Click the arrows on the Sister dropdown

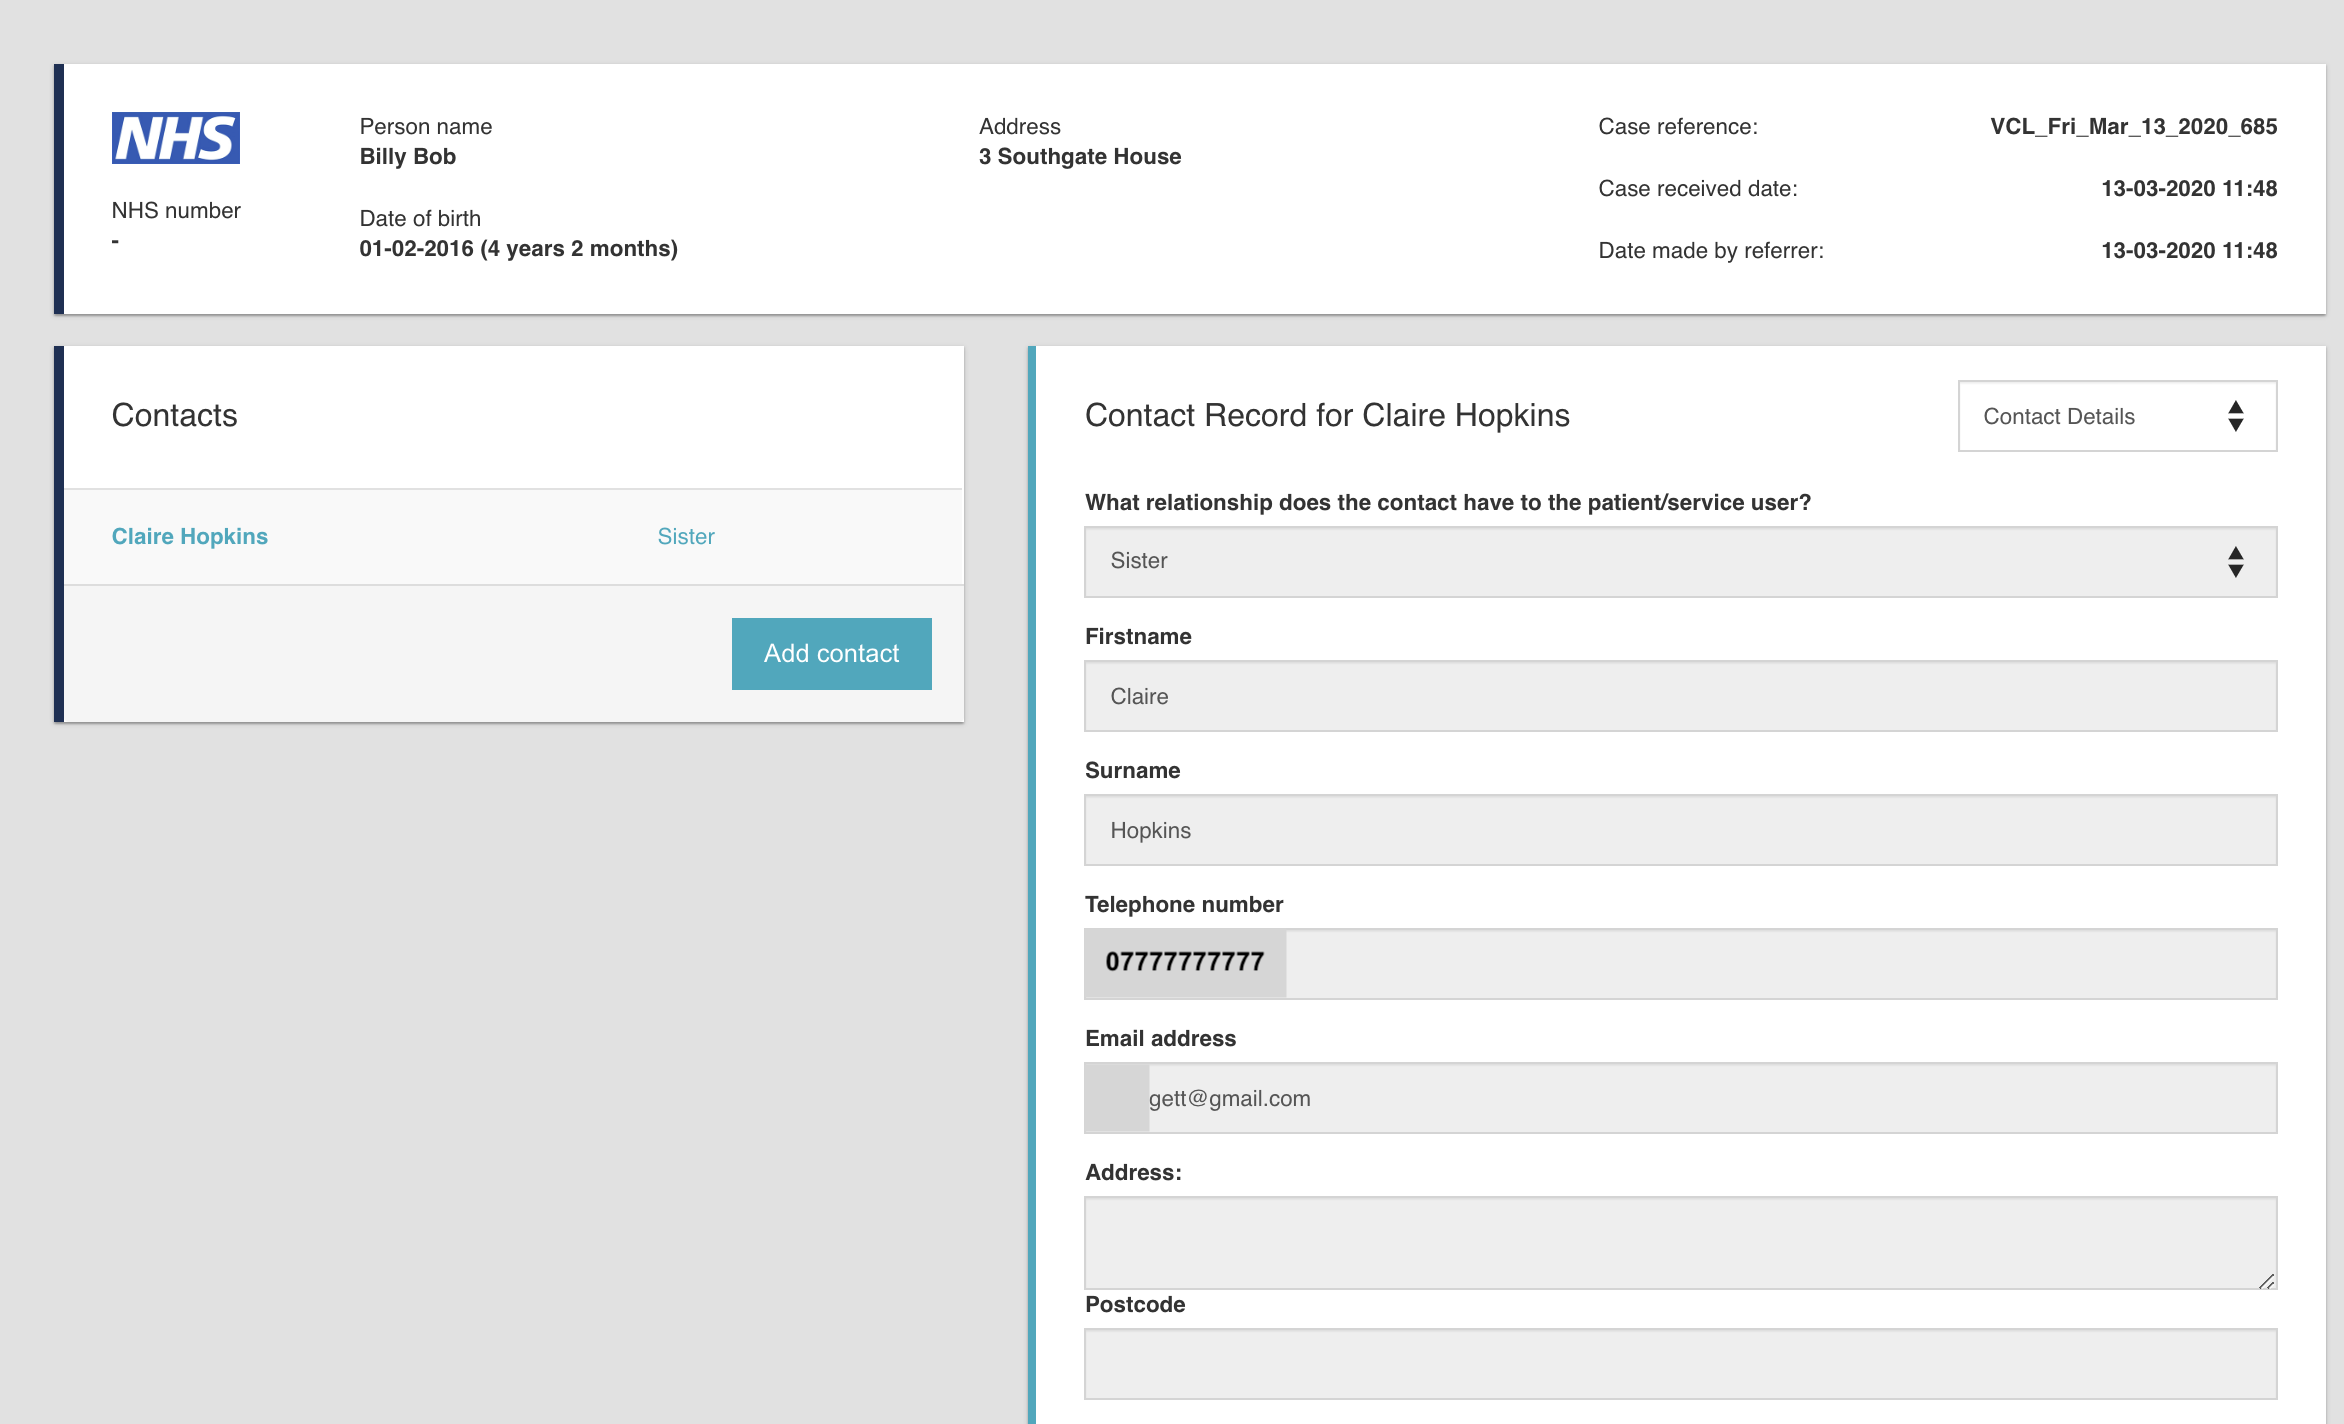click(2236, 562)
